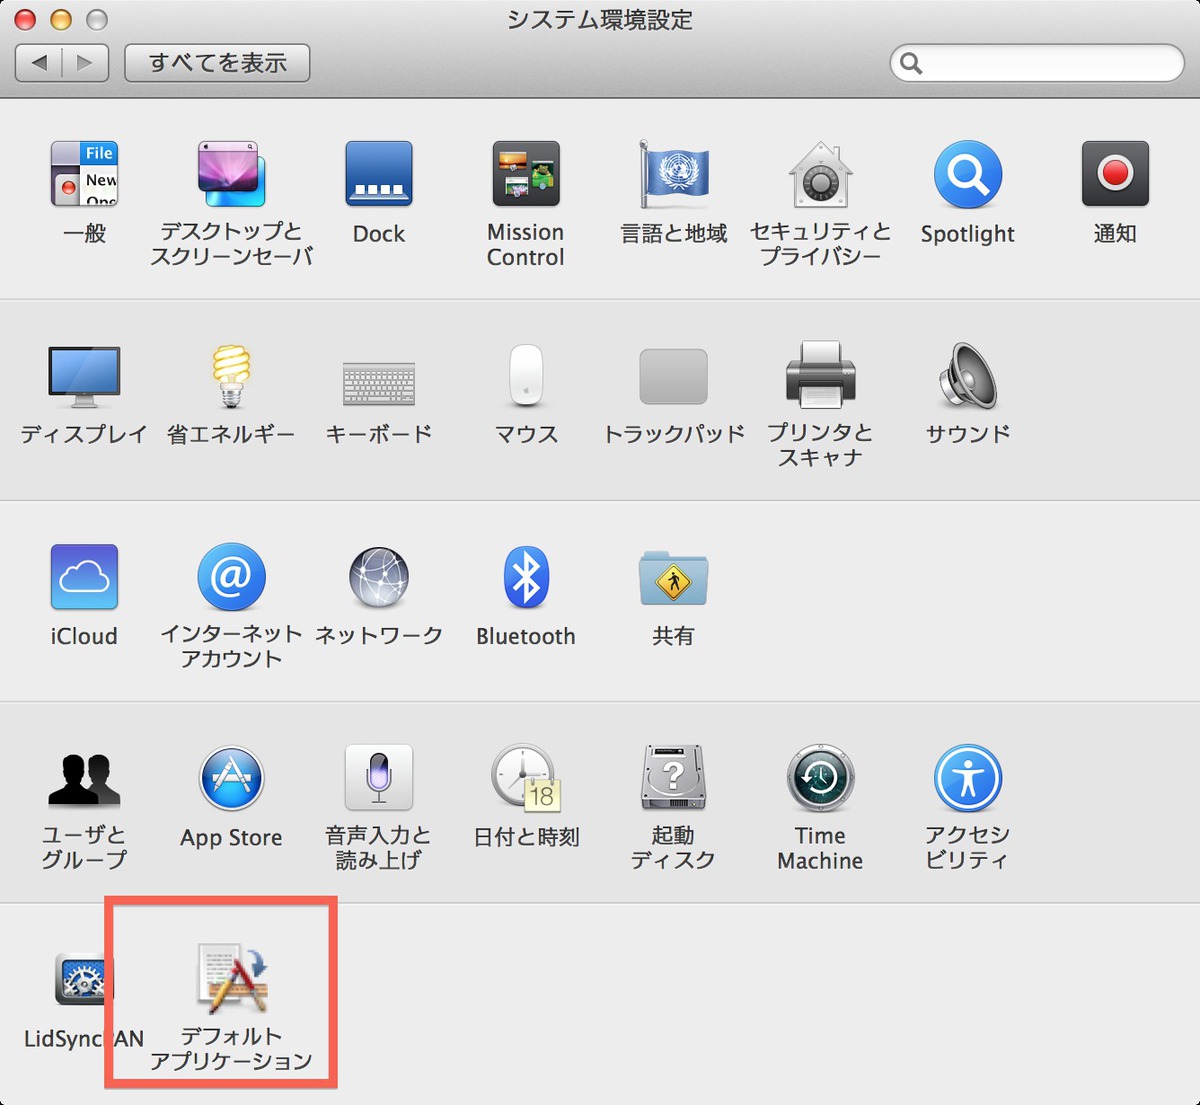Open the Bluetooth preference pane

tap(526, 577)
